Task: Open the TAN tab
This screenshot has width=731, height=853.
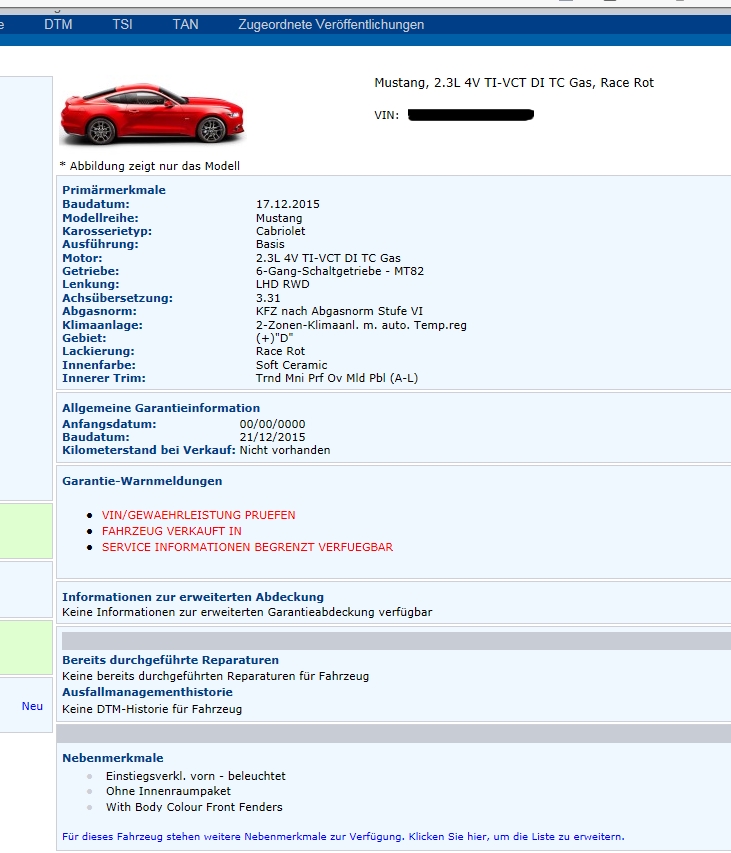Action: click(x=185, y=24)
